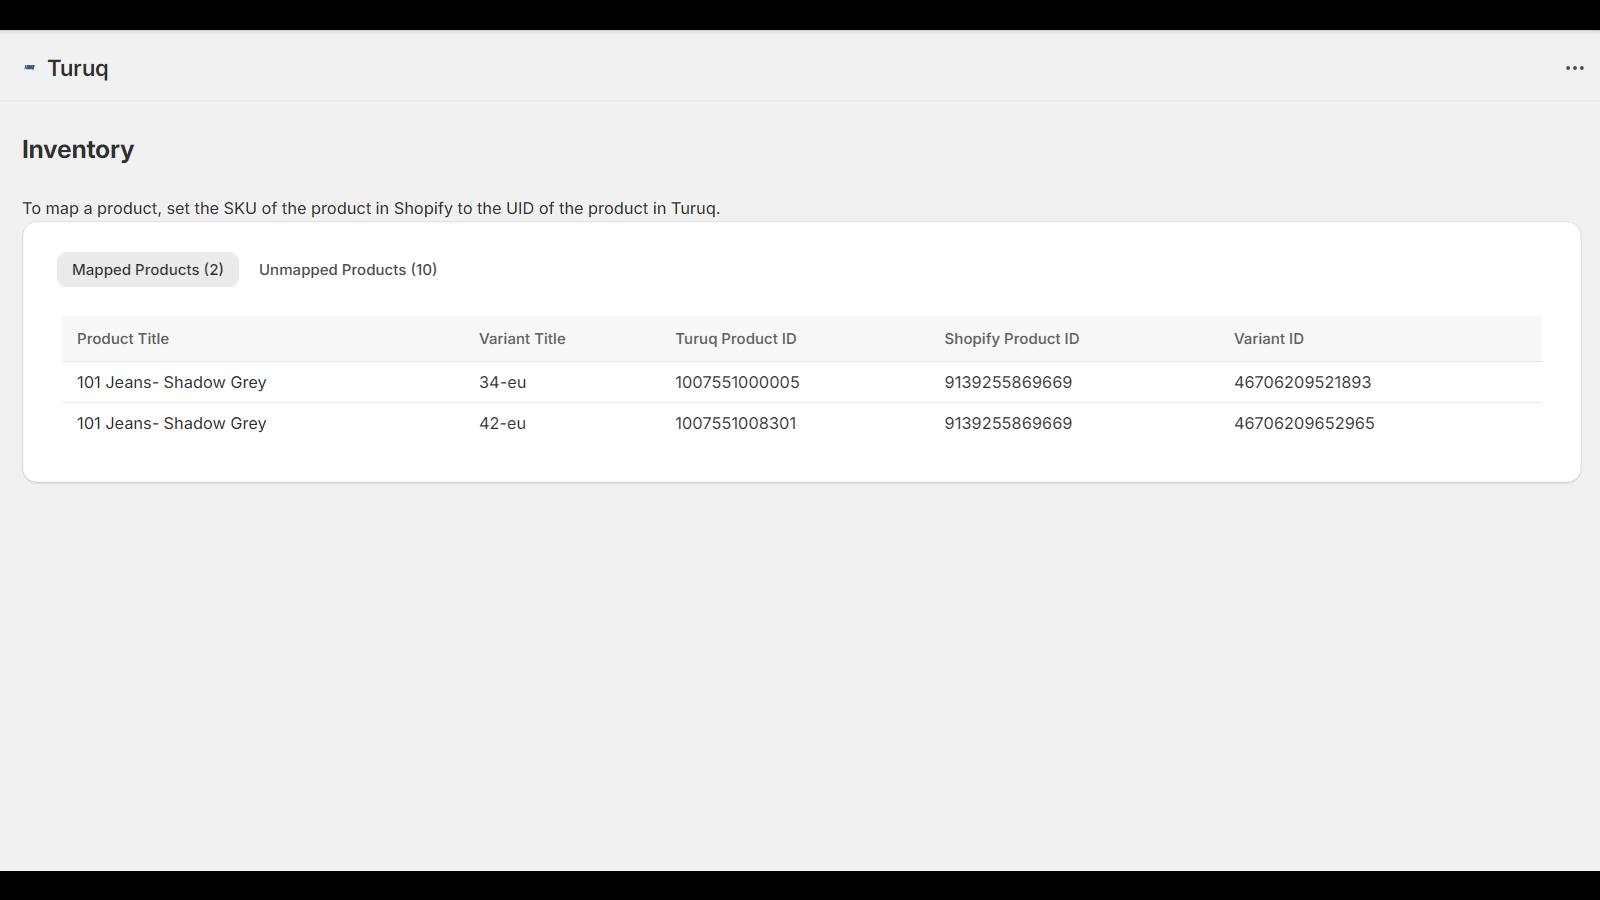
Task: Select the 42-eu variant cell
Action: tap(503, 424)
